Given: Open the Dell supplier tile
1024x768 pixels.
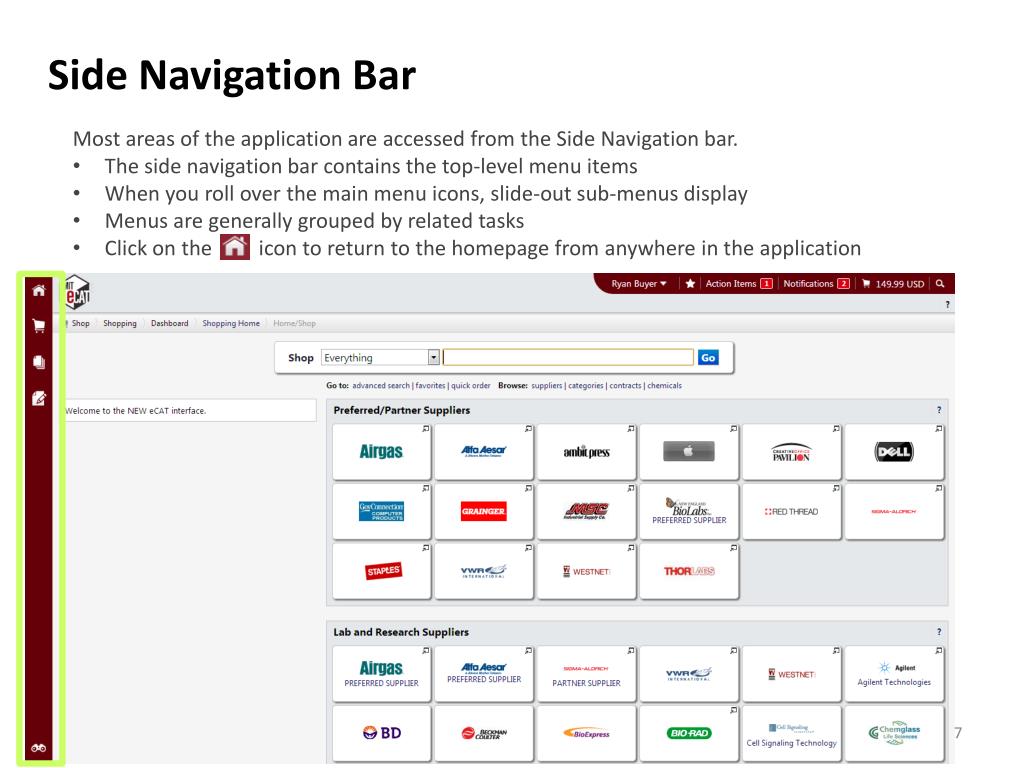Looking at the screenshot, I should pyautogui.click(x=894, y=452).
